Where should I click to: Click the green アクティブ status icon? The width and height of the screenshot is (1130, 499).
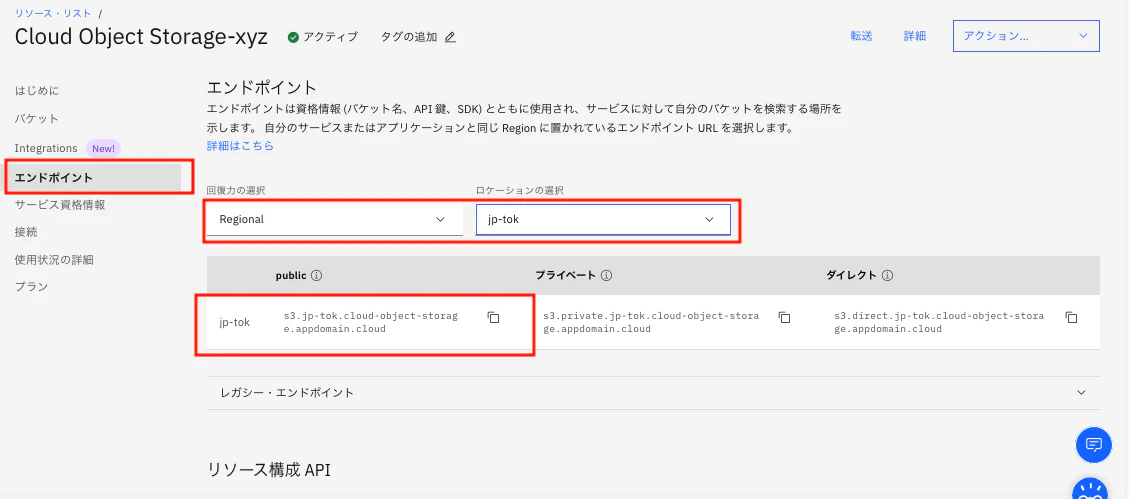[x=293, y=37]
